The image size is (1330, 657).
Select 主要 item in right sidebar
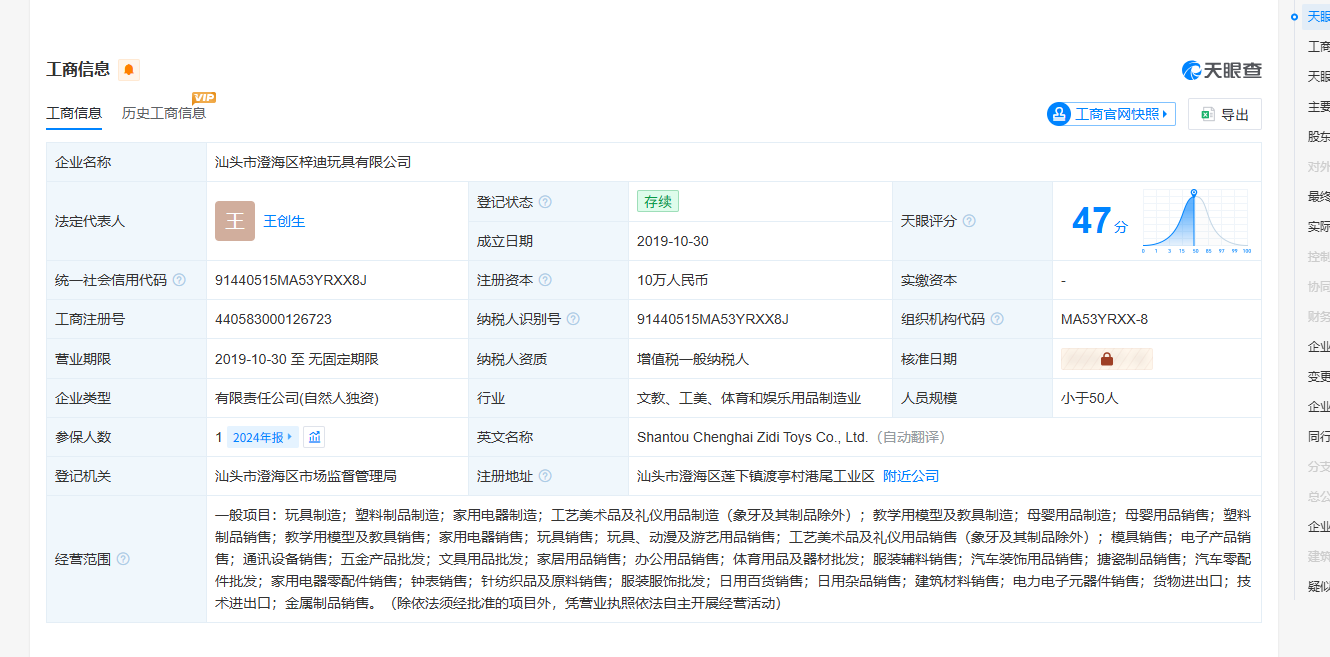1319,107
